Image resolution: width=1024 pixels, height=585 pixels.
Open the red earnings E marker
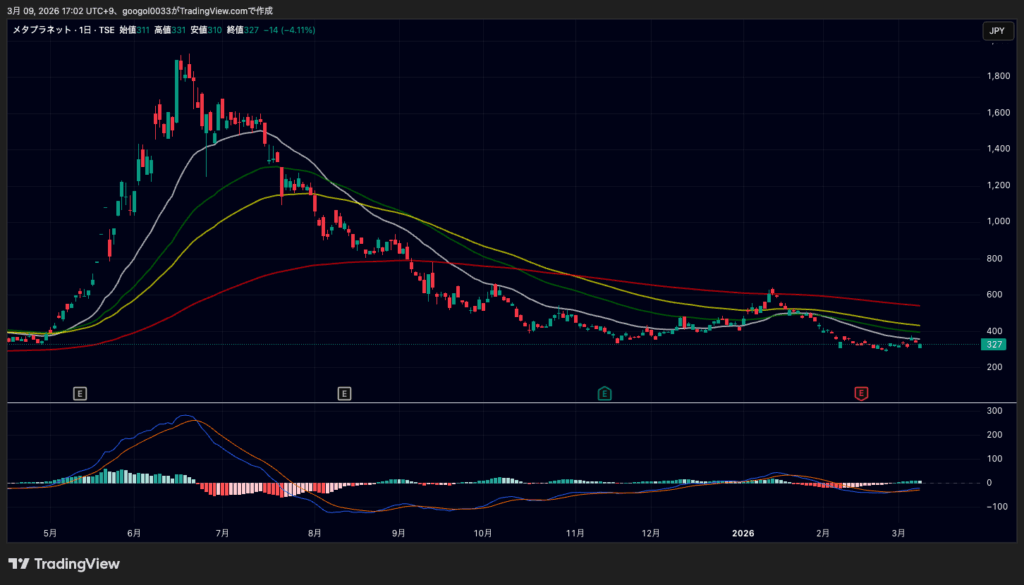tap(860, 394)
